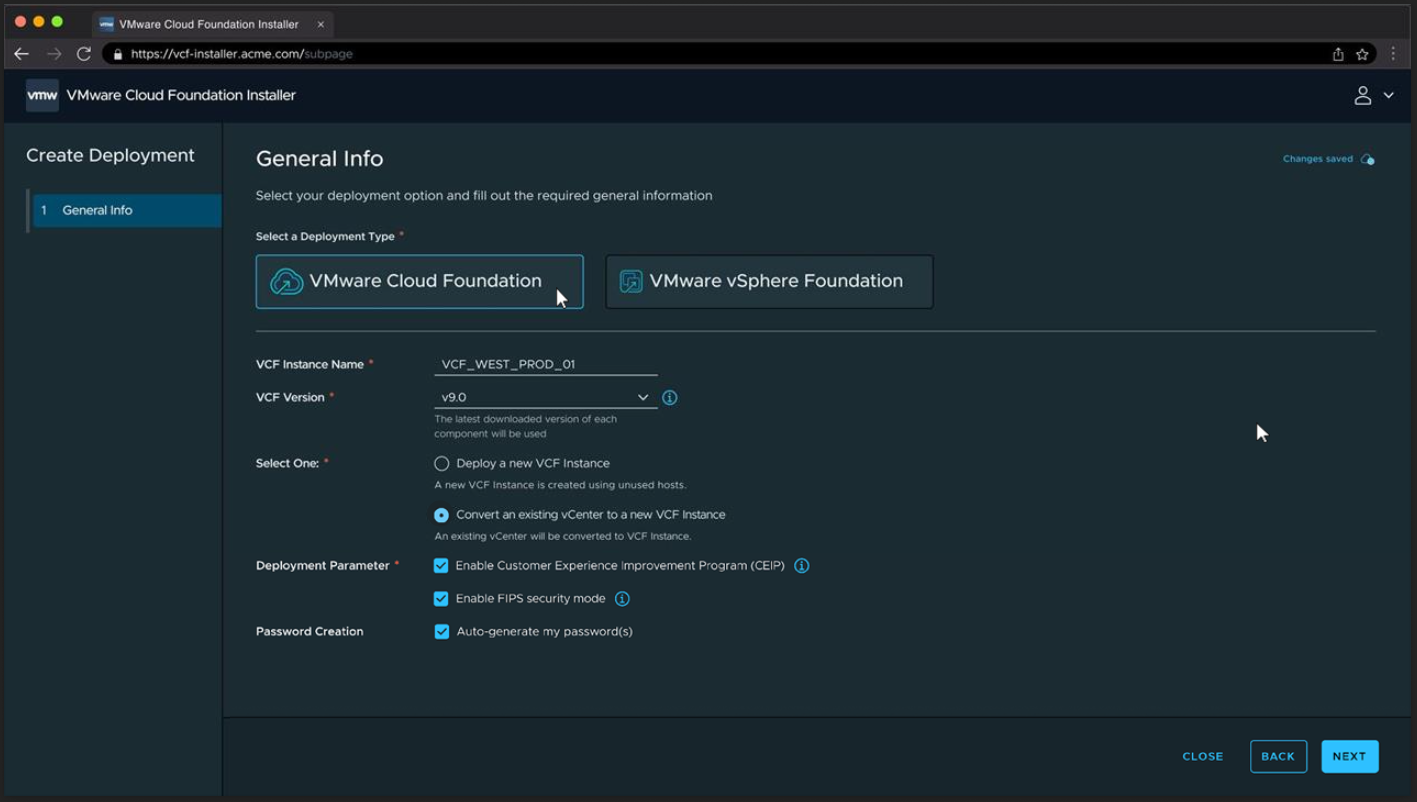This screenshot has width=1417, height=802.
Task: Select Convert an existing vCenter radio
Action: click(x=441, y=515)
